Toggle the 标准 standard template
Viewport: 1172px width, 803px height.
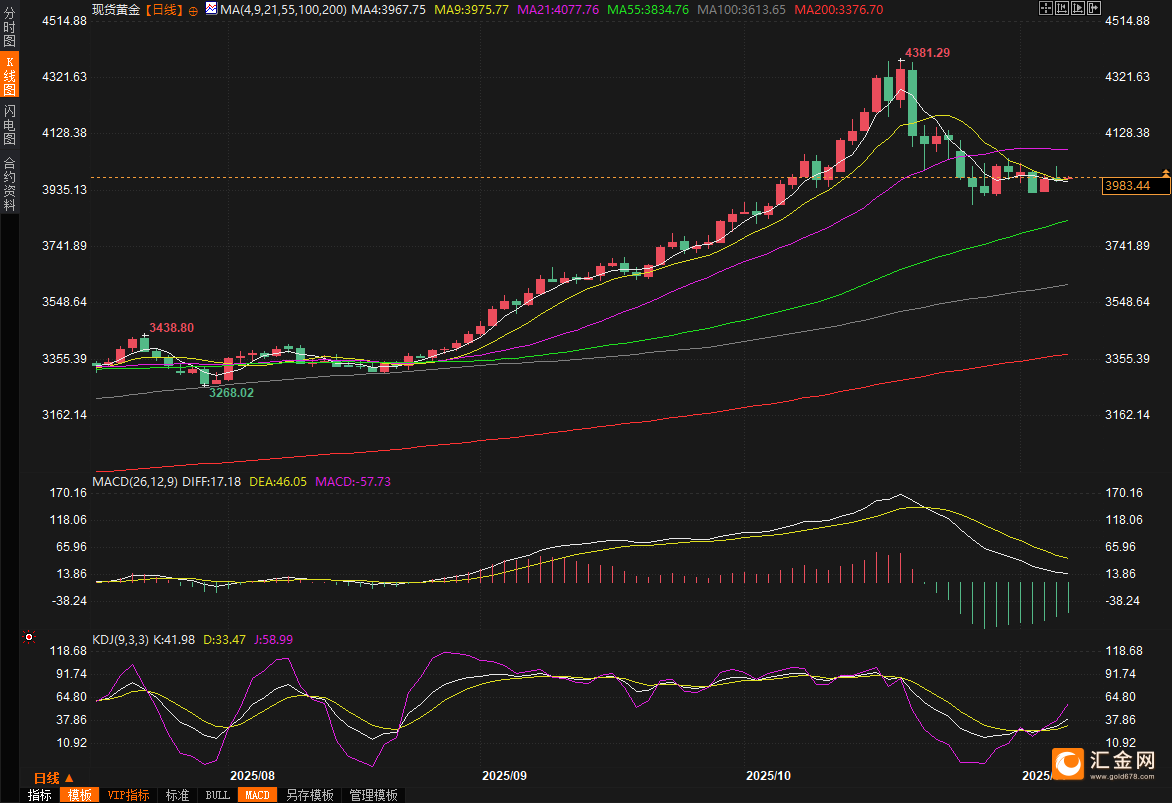177,795
